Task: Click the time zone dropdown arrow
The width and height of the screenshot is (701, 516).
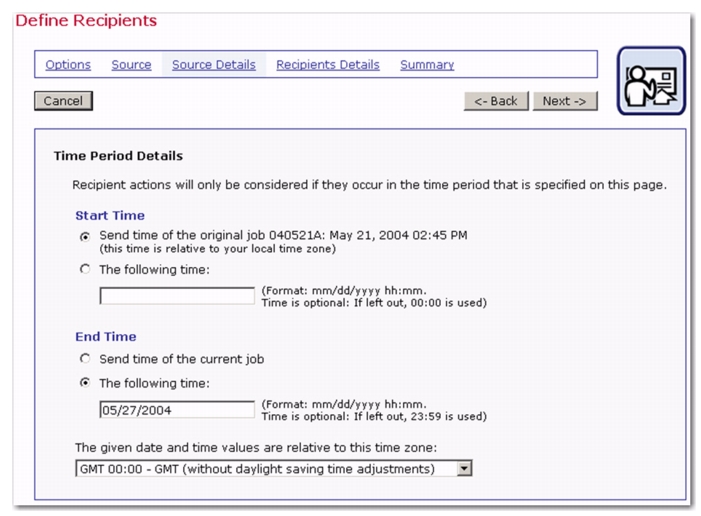Action: (x=465, y=469)
